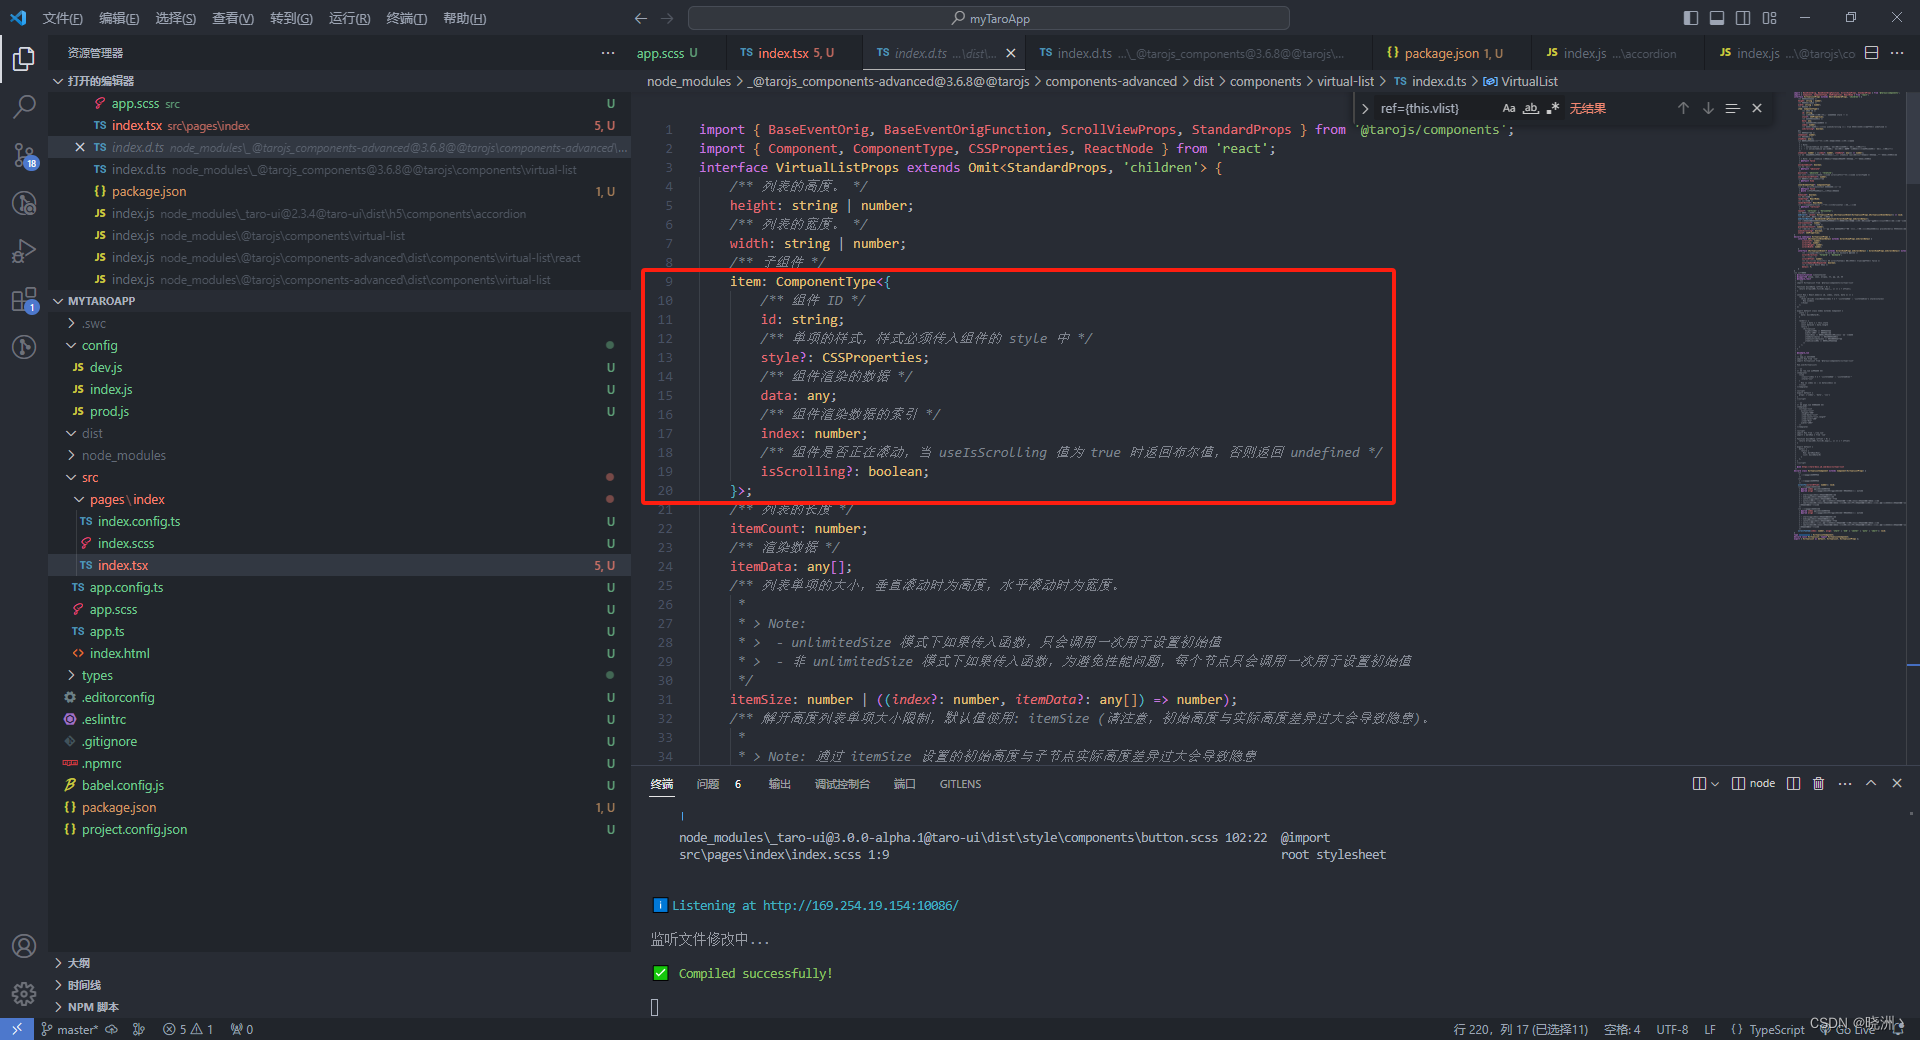The height and width of the screenshot is (1040, 1920).
Task: Split the editor using the top-right split icon
Action: [1872, 53]
